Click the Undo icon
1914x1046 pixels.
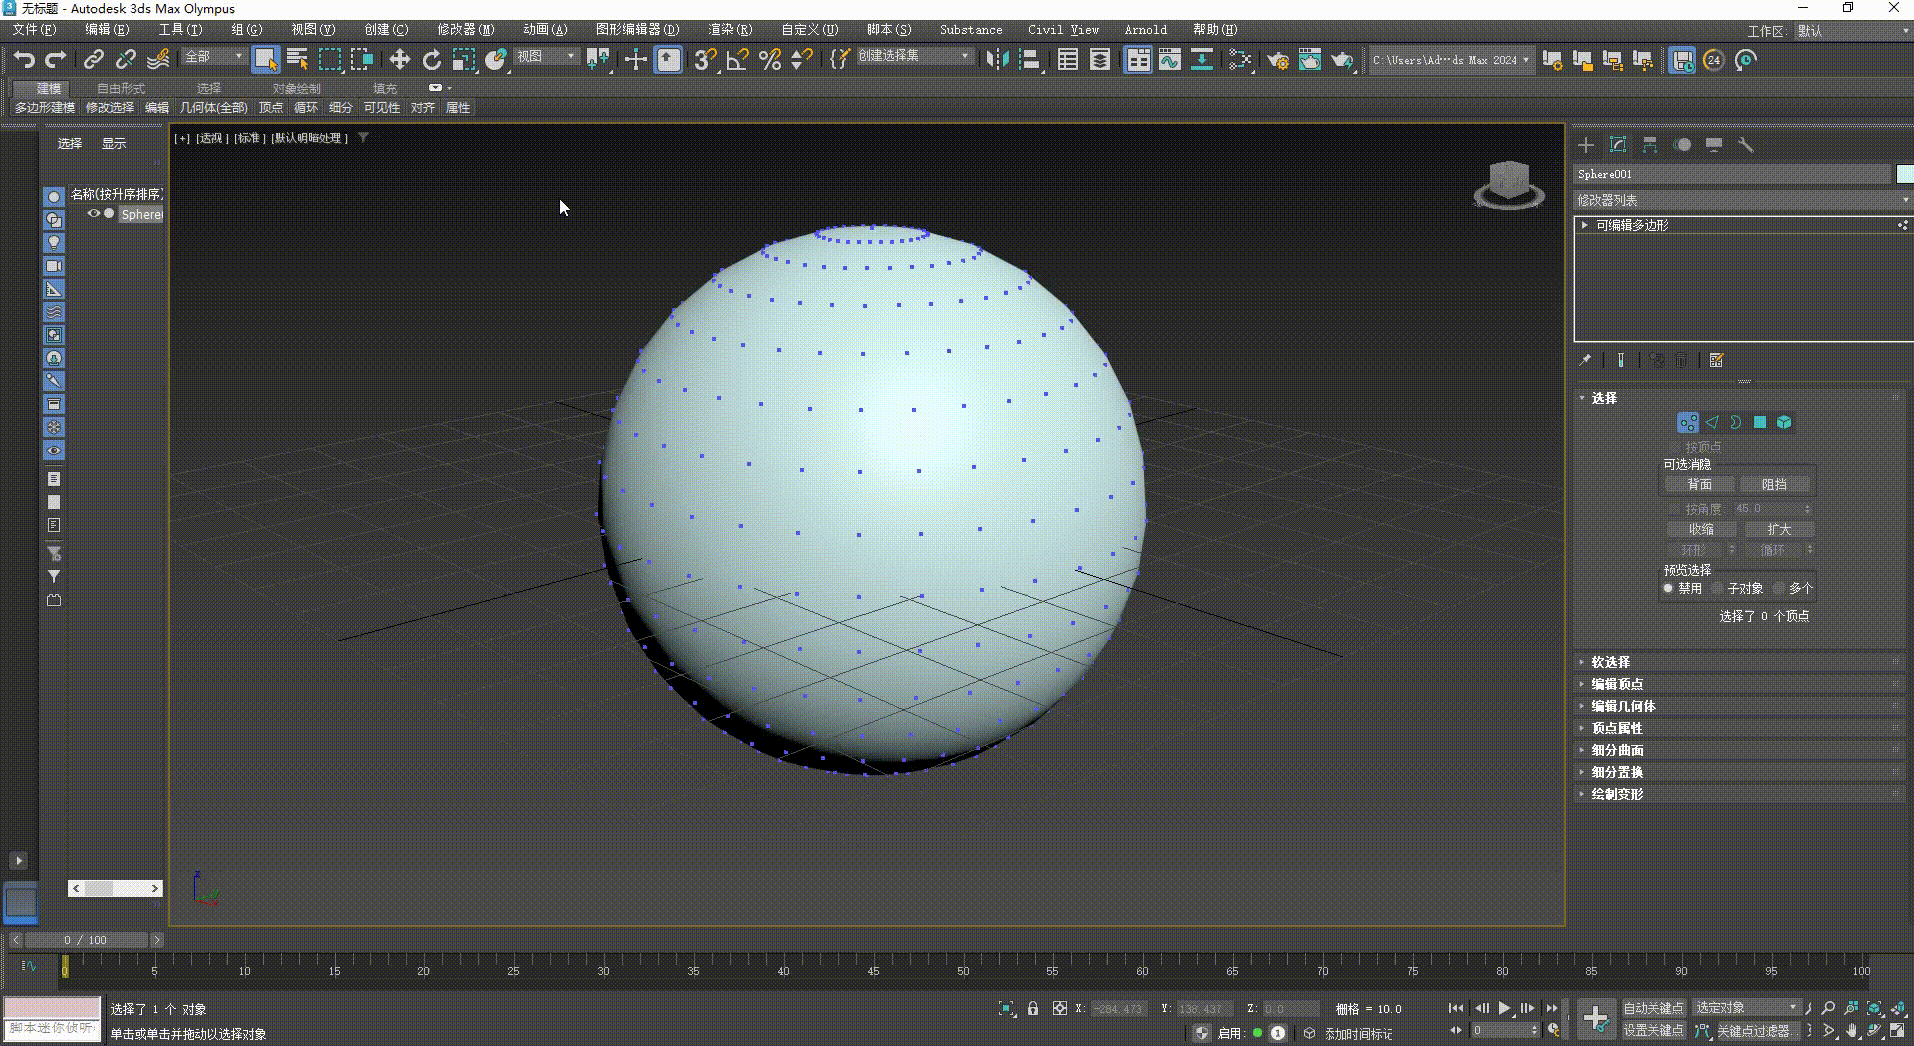coord(24,60)
